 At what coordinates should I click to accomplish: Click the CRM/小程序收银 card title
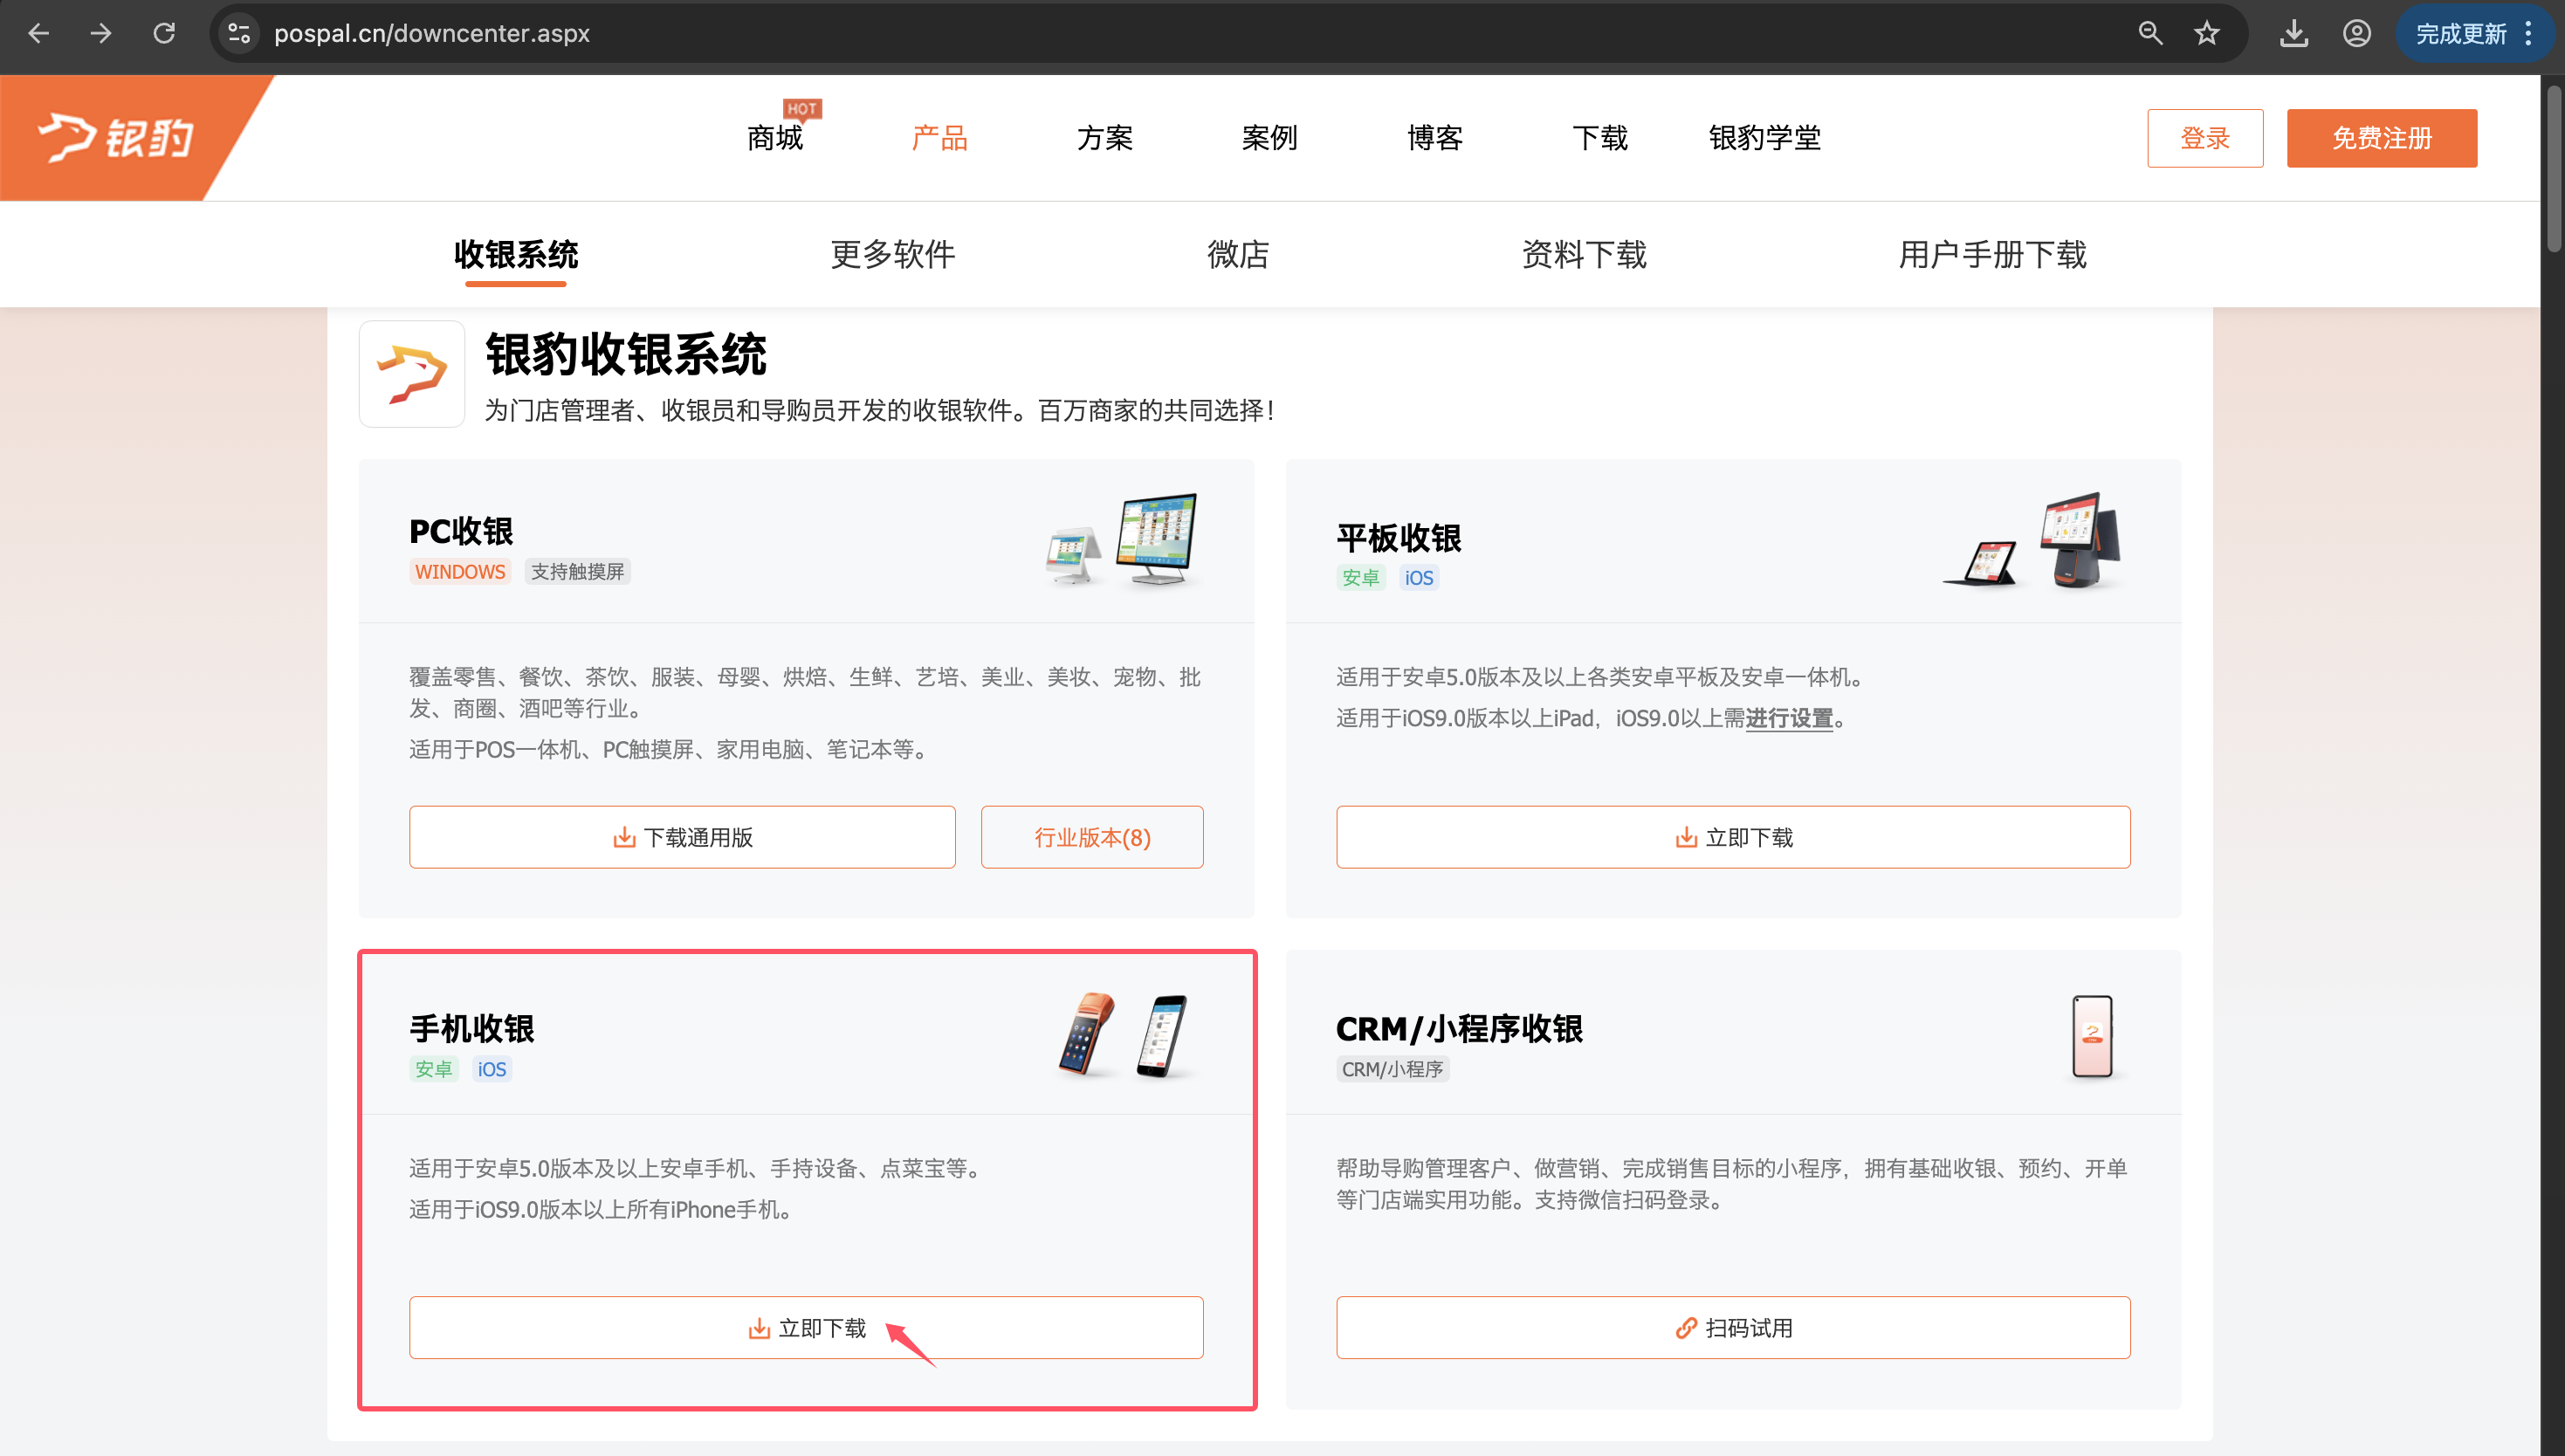click(x=1459, y=1028)
